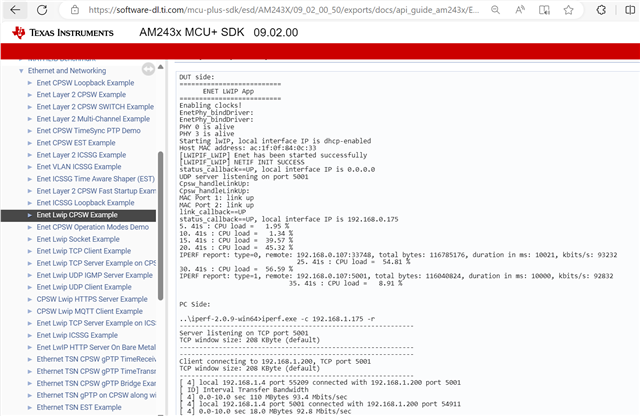Open Enet Layer 2 Multi-Channel Example
The width and height of the screenshot is (640, 416).
pos(93,119)
